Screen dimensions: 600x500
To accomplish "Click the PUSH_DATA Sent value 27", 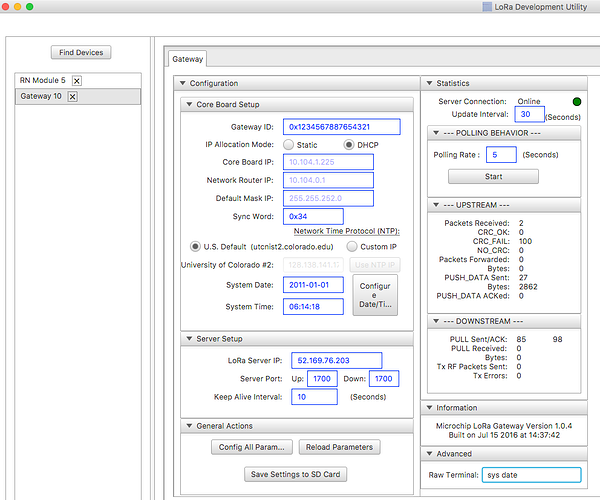I will pyautogui.click(x=523, y=277).
